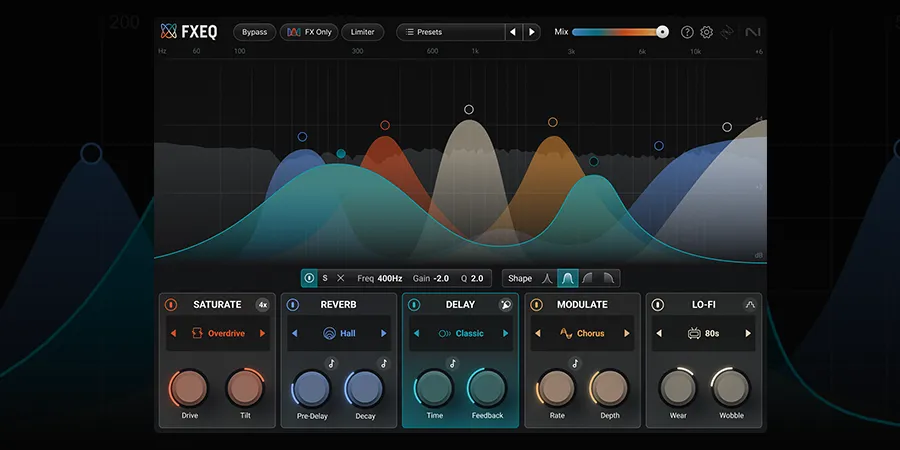Image resolution: width=900 pixels, height=450 pixels.
Task: Select previous Delay type before Classic
Action: (416, 333)
